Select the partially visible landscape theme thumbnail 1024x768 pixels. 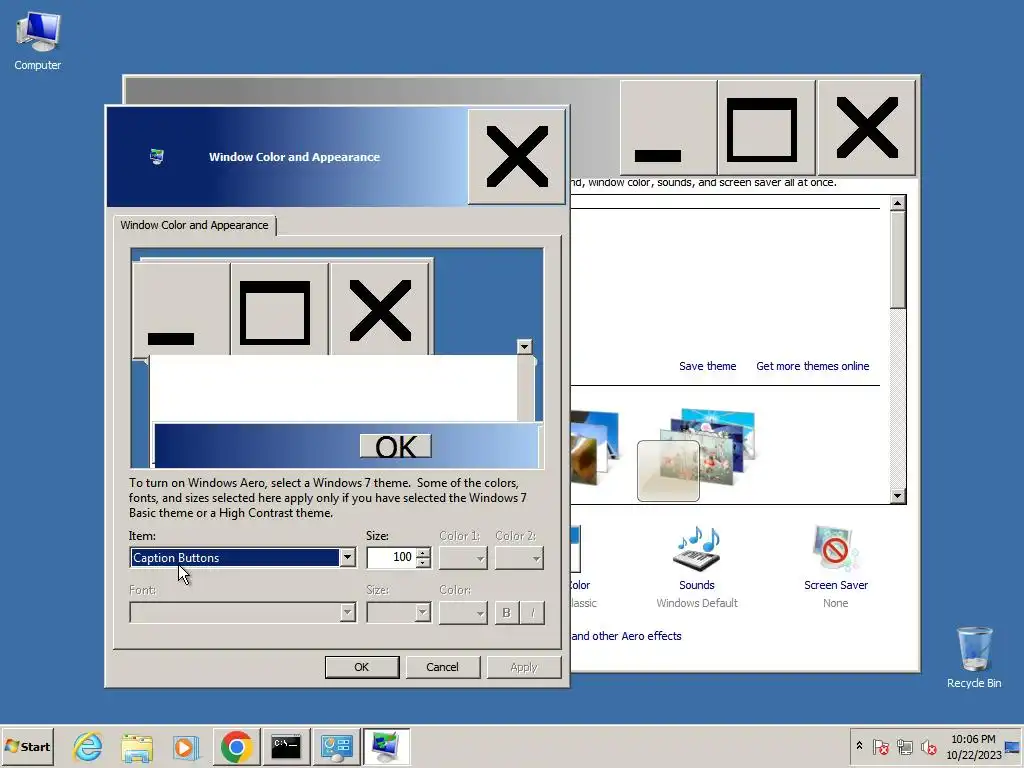click(x=594, y=448)
